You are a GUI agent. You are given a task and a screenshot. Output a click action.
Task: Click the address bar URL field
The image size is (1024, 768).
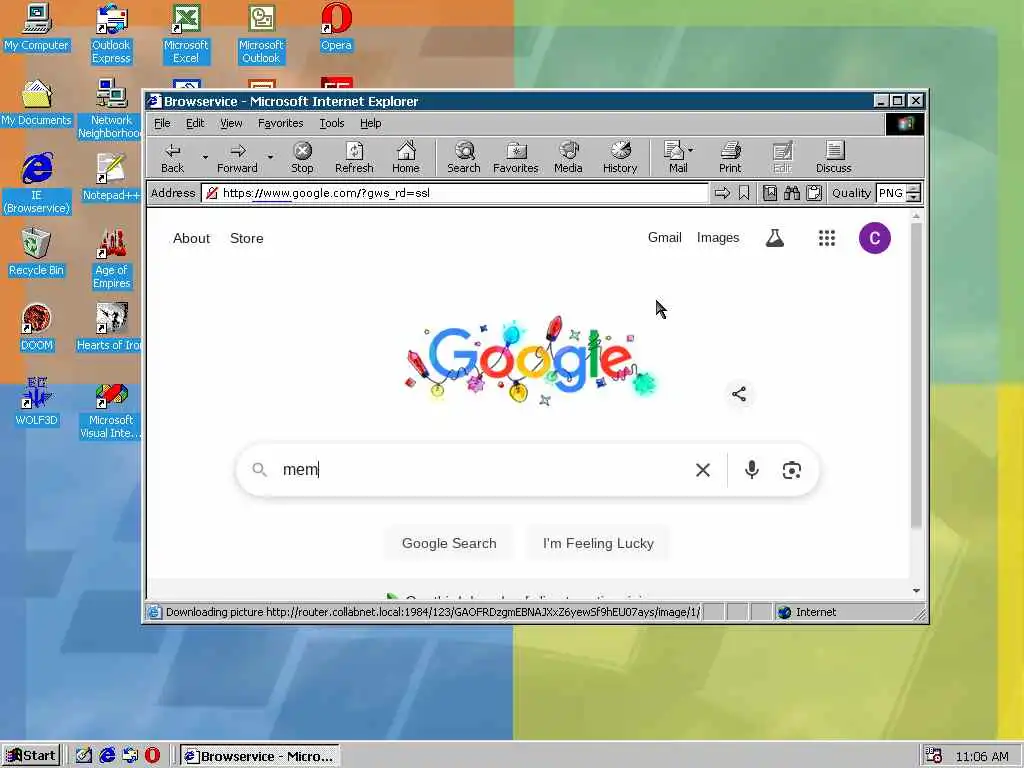(455, 193)
